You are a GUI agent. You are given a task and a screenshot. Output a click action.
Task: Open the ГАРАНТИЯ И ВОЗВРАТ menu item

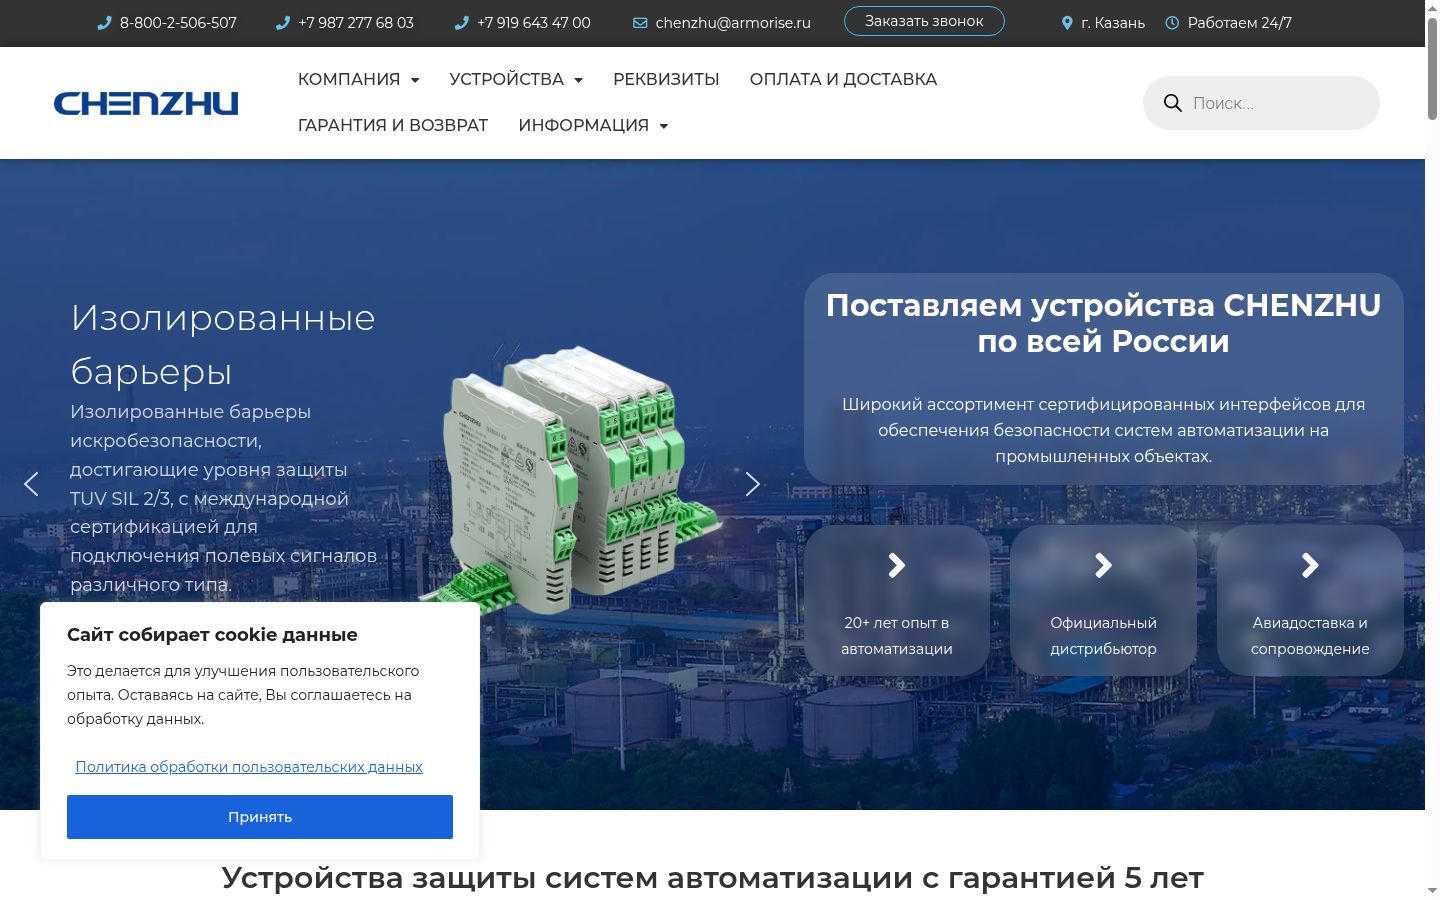[393, 126]
